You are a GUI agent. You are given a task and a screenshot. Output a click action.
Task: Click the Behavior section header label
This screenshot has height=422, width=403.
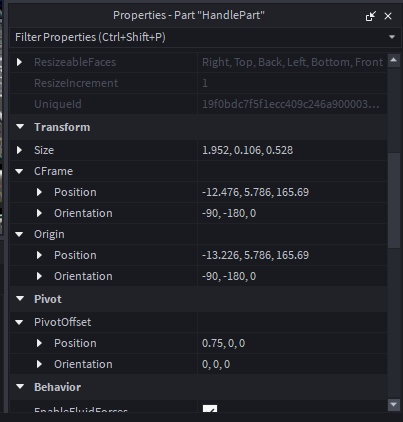pos(57,387)
